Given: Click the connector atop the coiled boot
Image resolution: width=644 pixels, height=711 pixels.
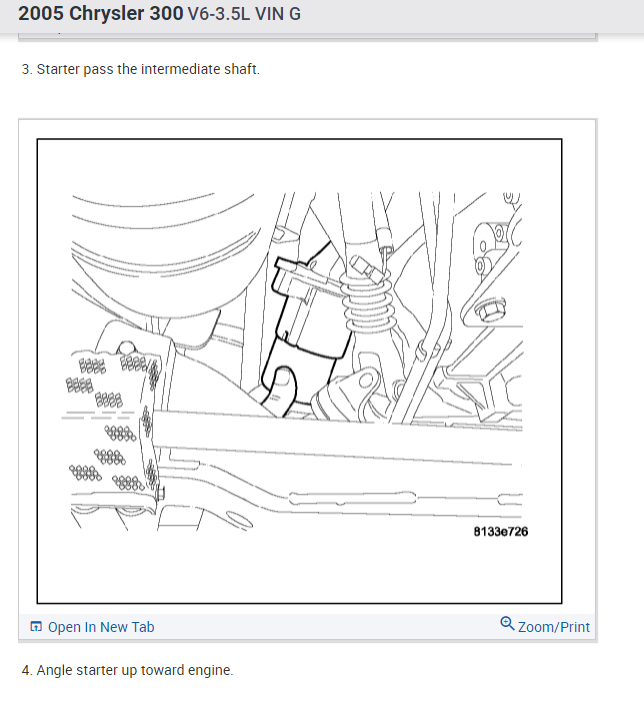Looking at the screenshot, I should click(x=364, y=268).
